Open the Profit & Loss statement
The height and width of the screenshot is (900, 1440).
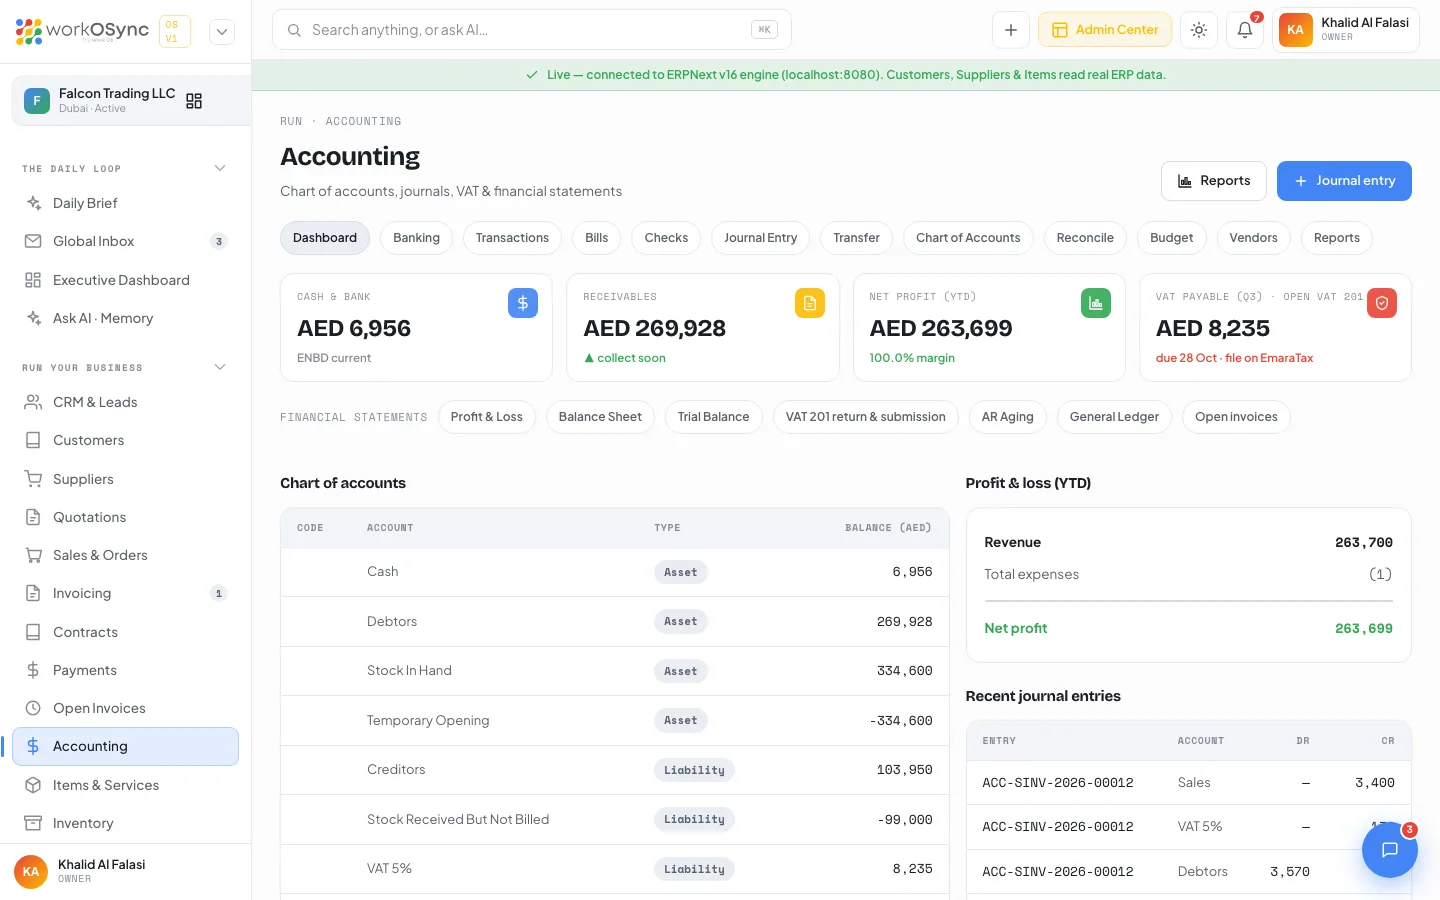click(487, 417)
